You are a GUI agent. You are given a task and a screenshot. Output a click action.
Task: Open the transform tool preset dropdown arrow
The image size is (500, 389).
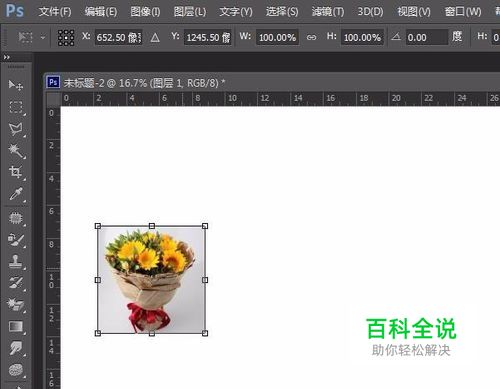click(43, 37)
